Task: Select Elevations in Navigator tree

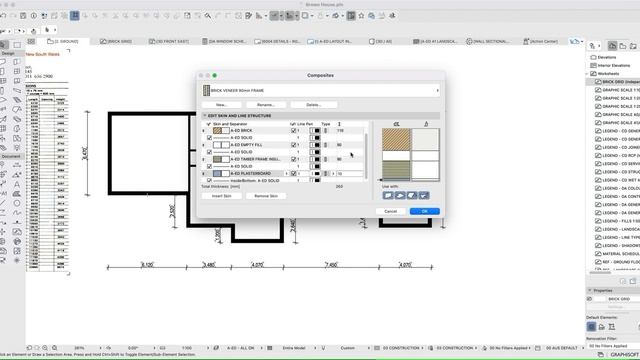Action: point(607,57)
